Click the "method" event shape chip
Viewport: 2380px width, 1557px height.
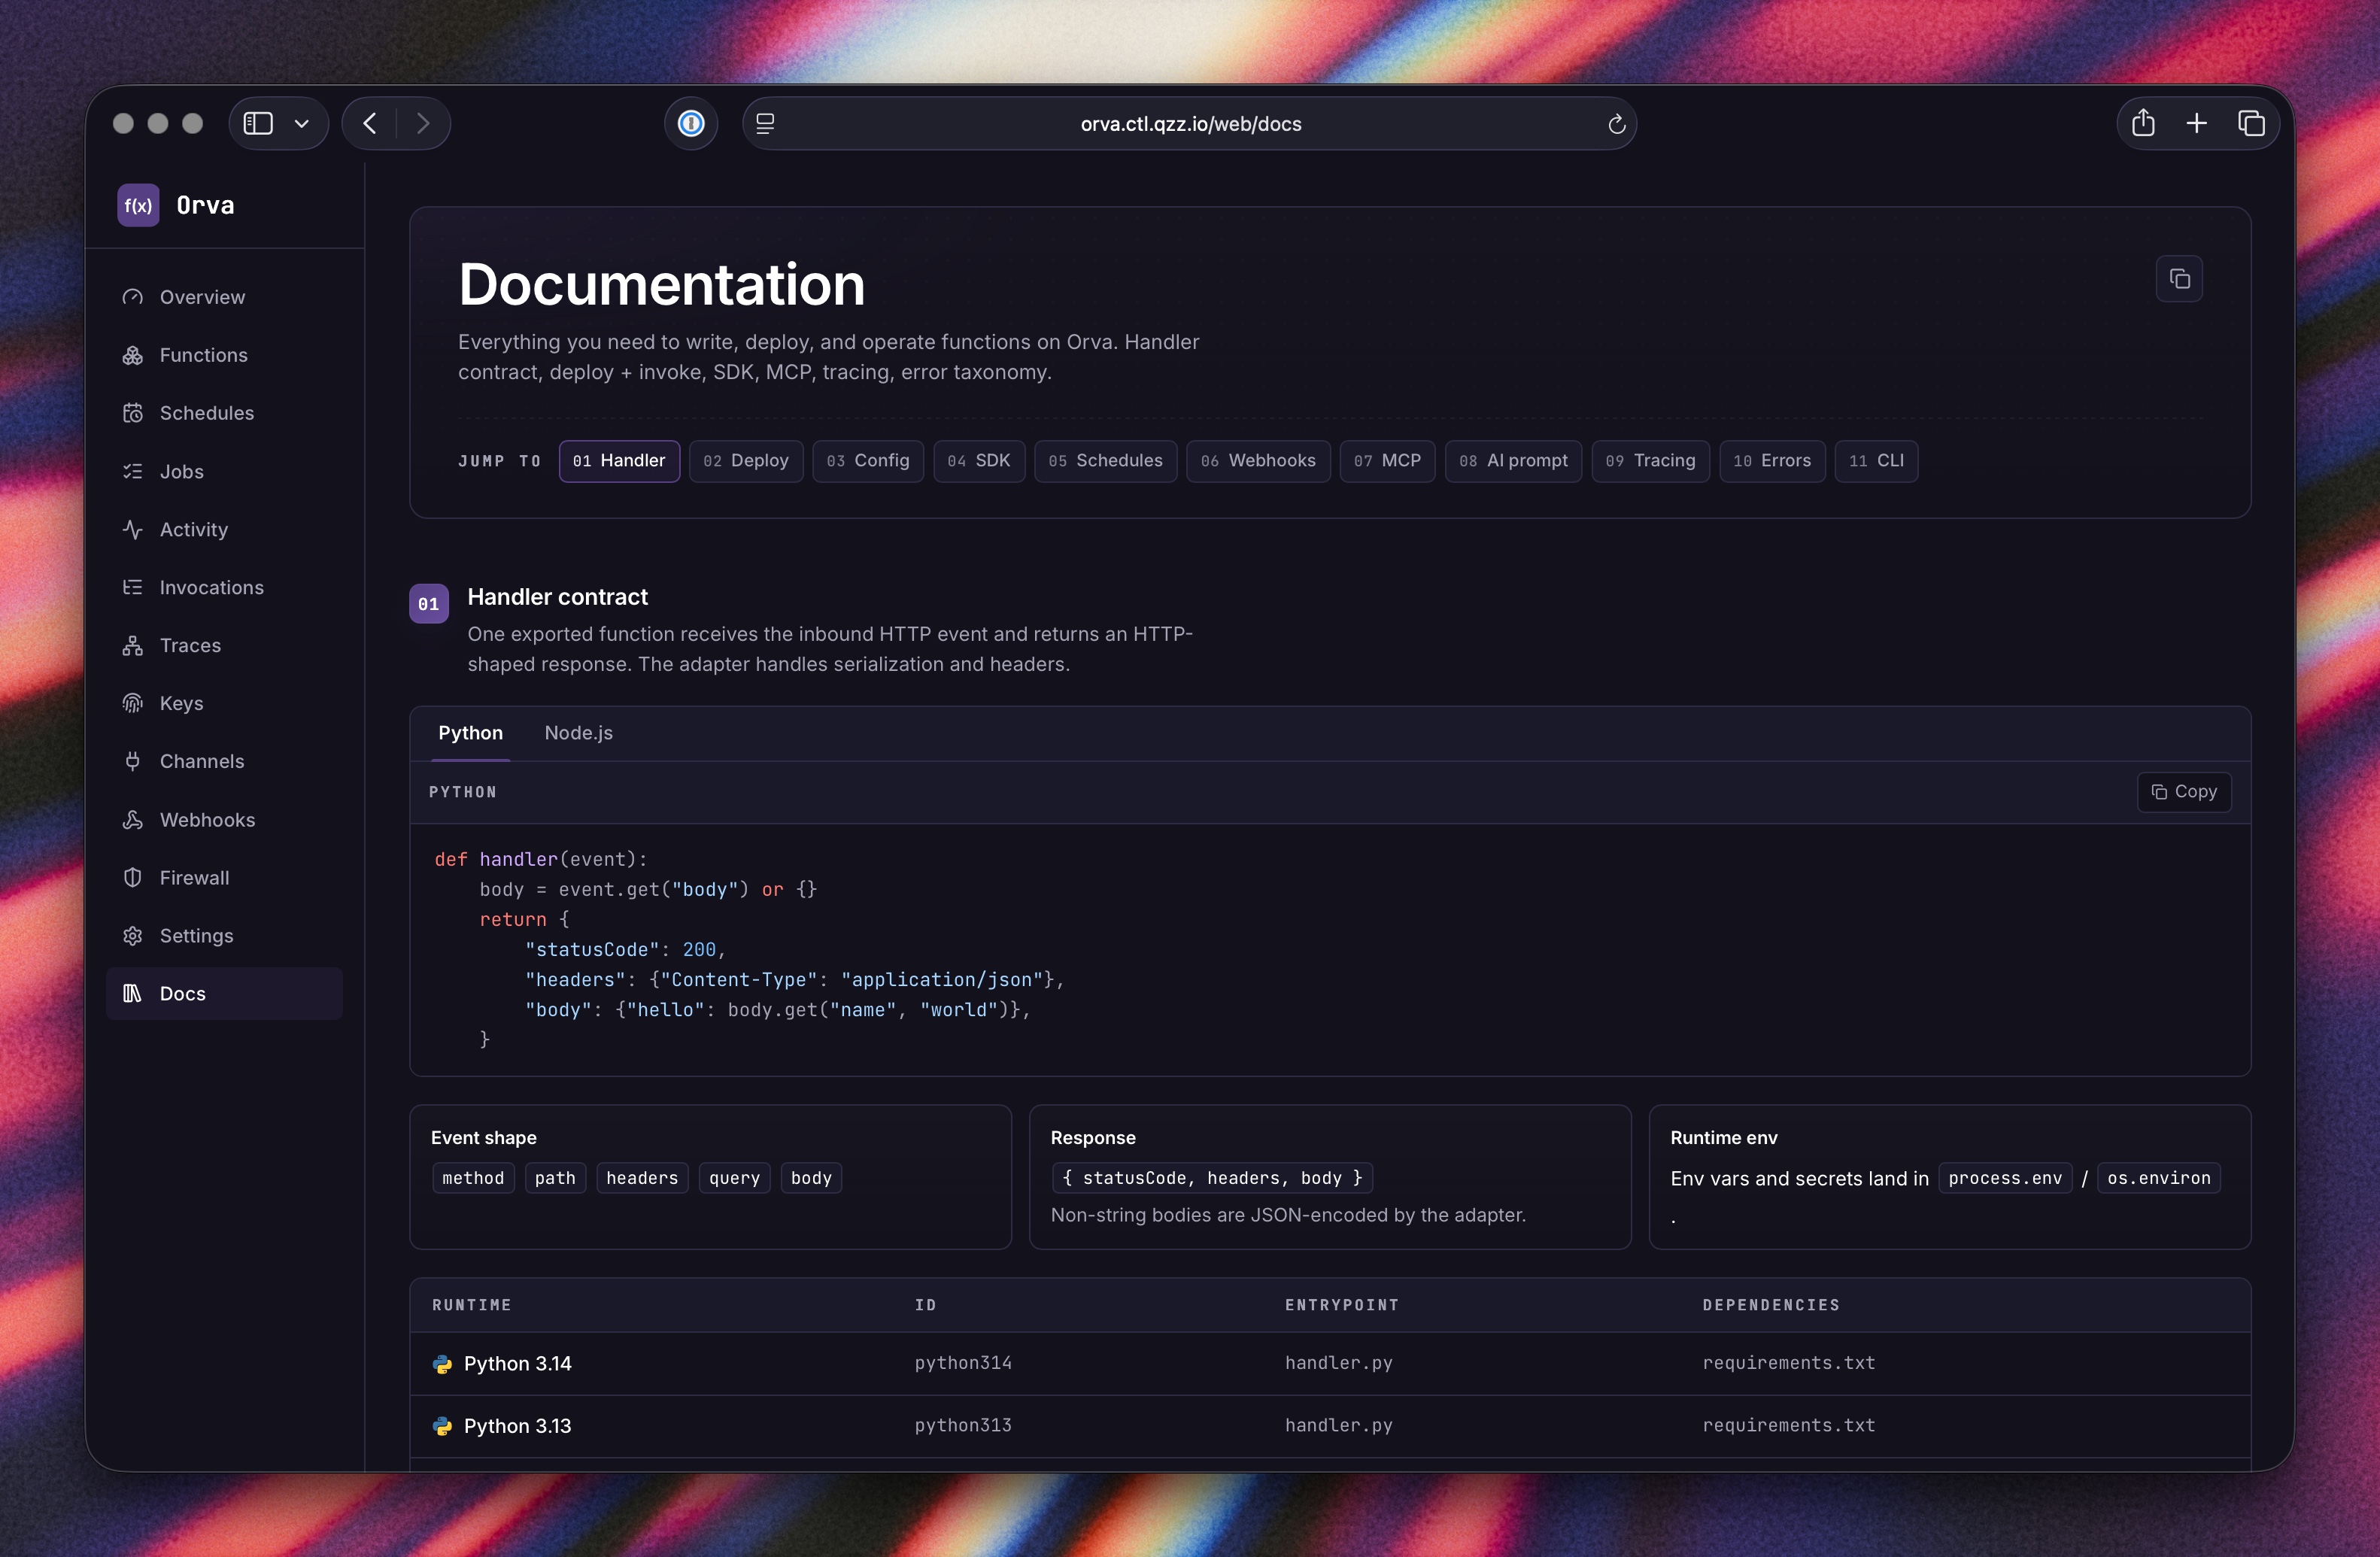[x=473, y=1178]
